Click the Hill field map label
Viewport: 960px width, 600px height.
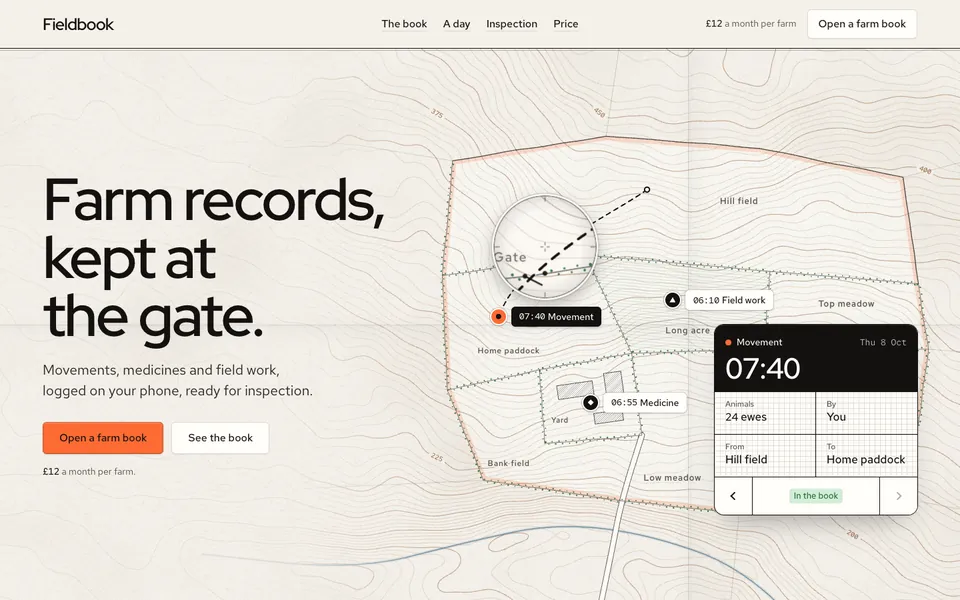739,201
